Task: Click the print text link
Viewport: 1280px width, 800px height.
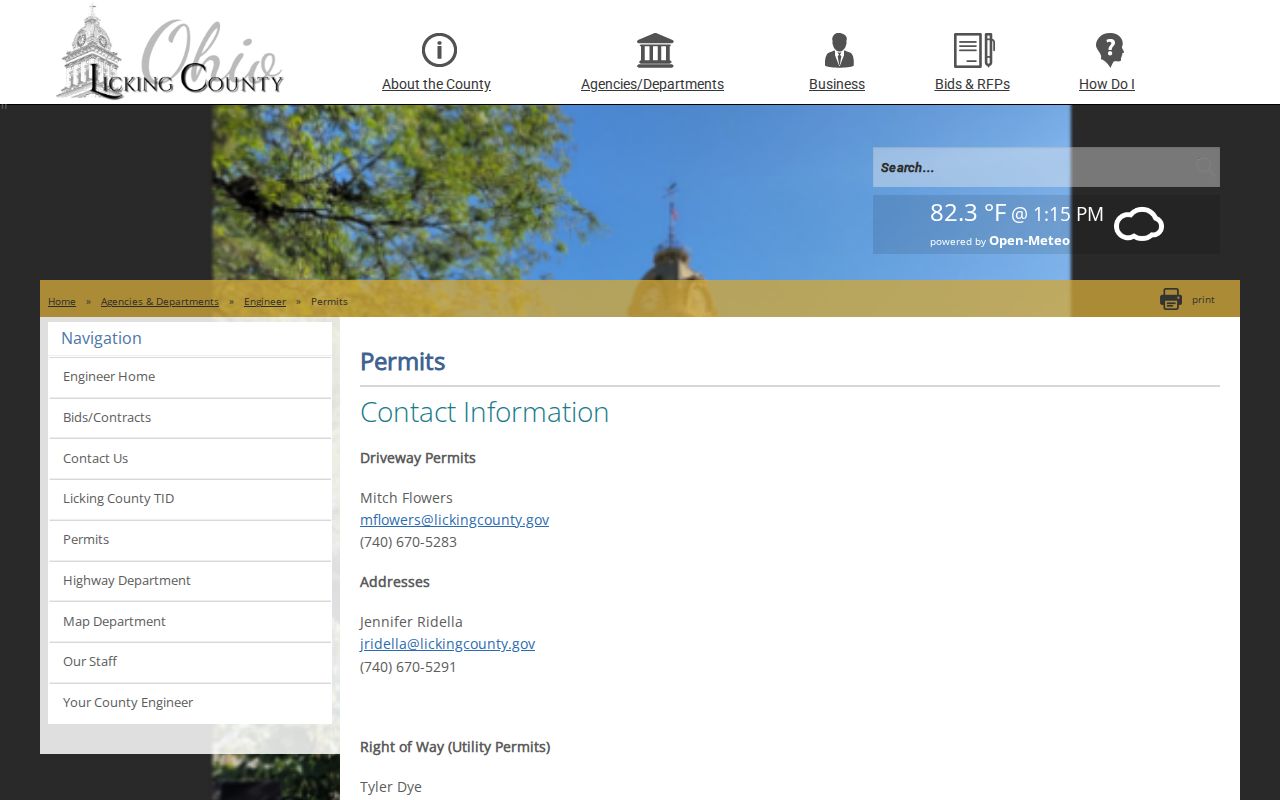Action: tap(1203, 300)
